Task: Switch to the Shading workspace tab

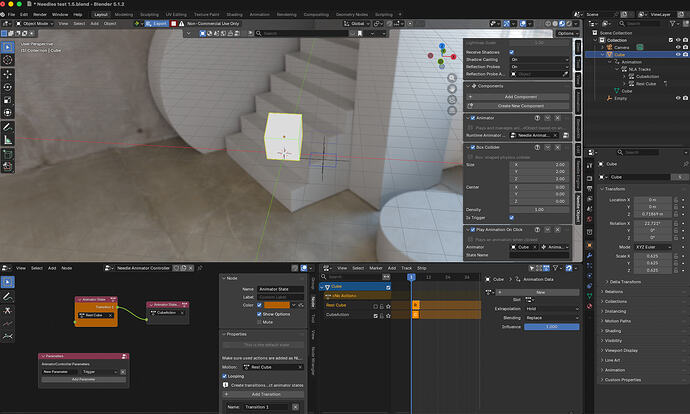Action: (234, 15)
